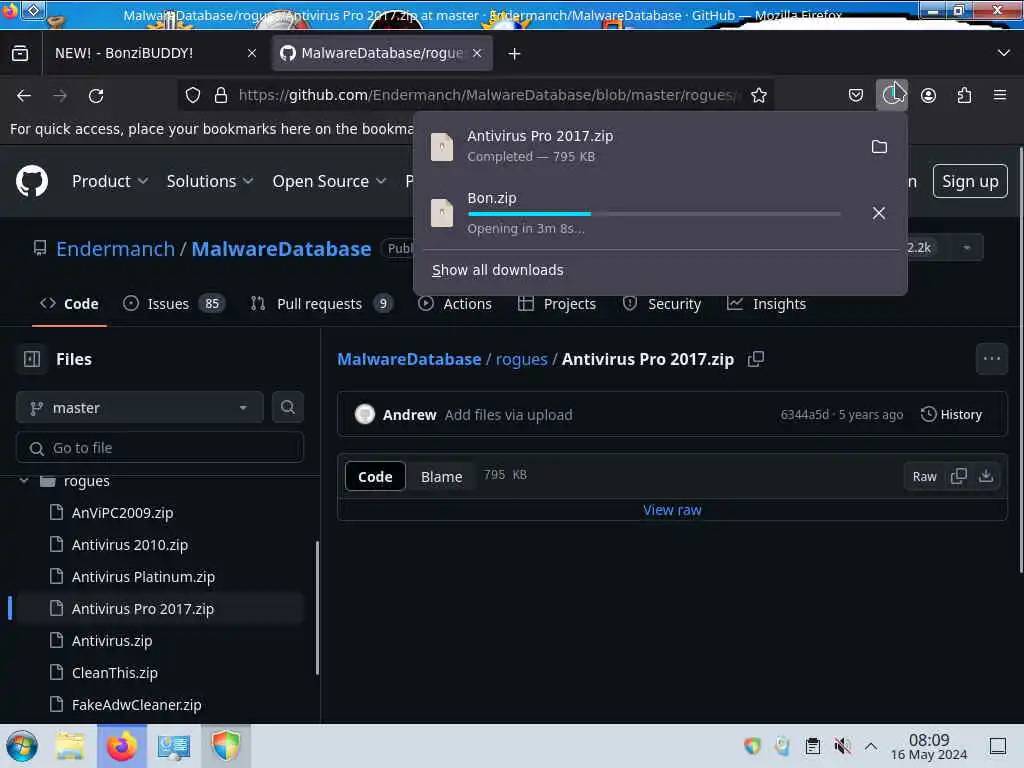The image size is (1024, 768).
Task: Open the Issues tab
Action: [174, 304]
